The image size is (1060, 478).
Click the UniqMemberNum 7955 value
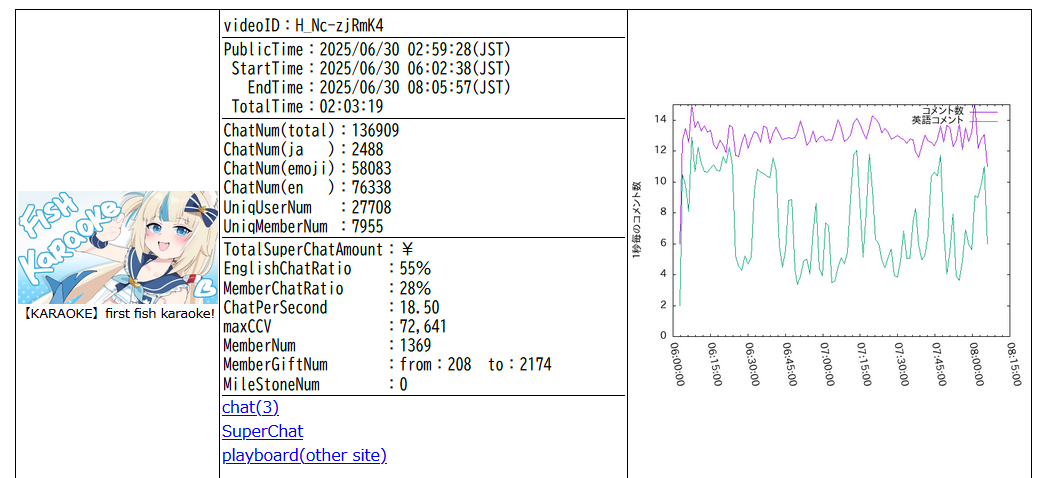(367, 226)
